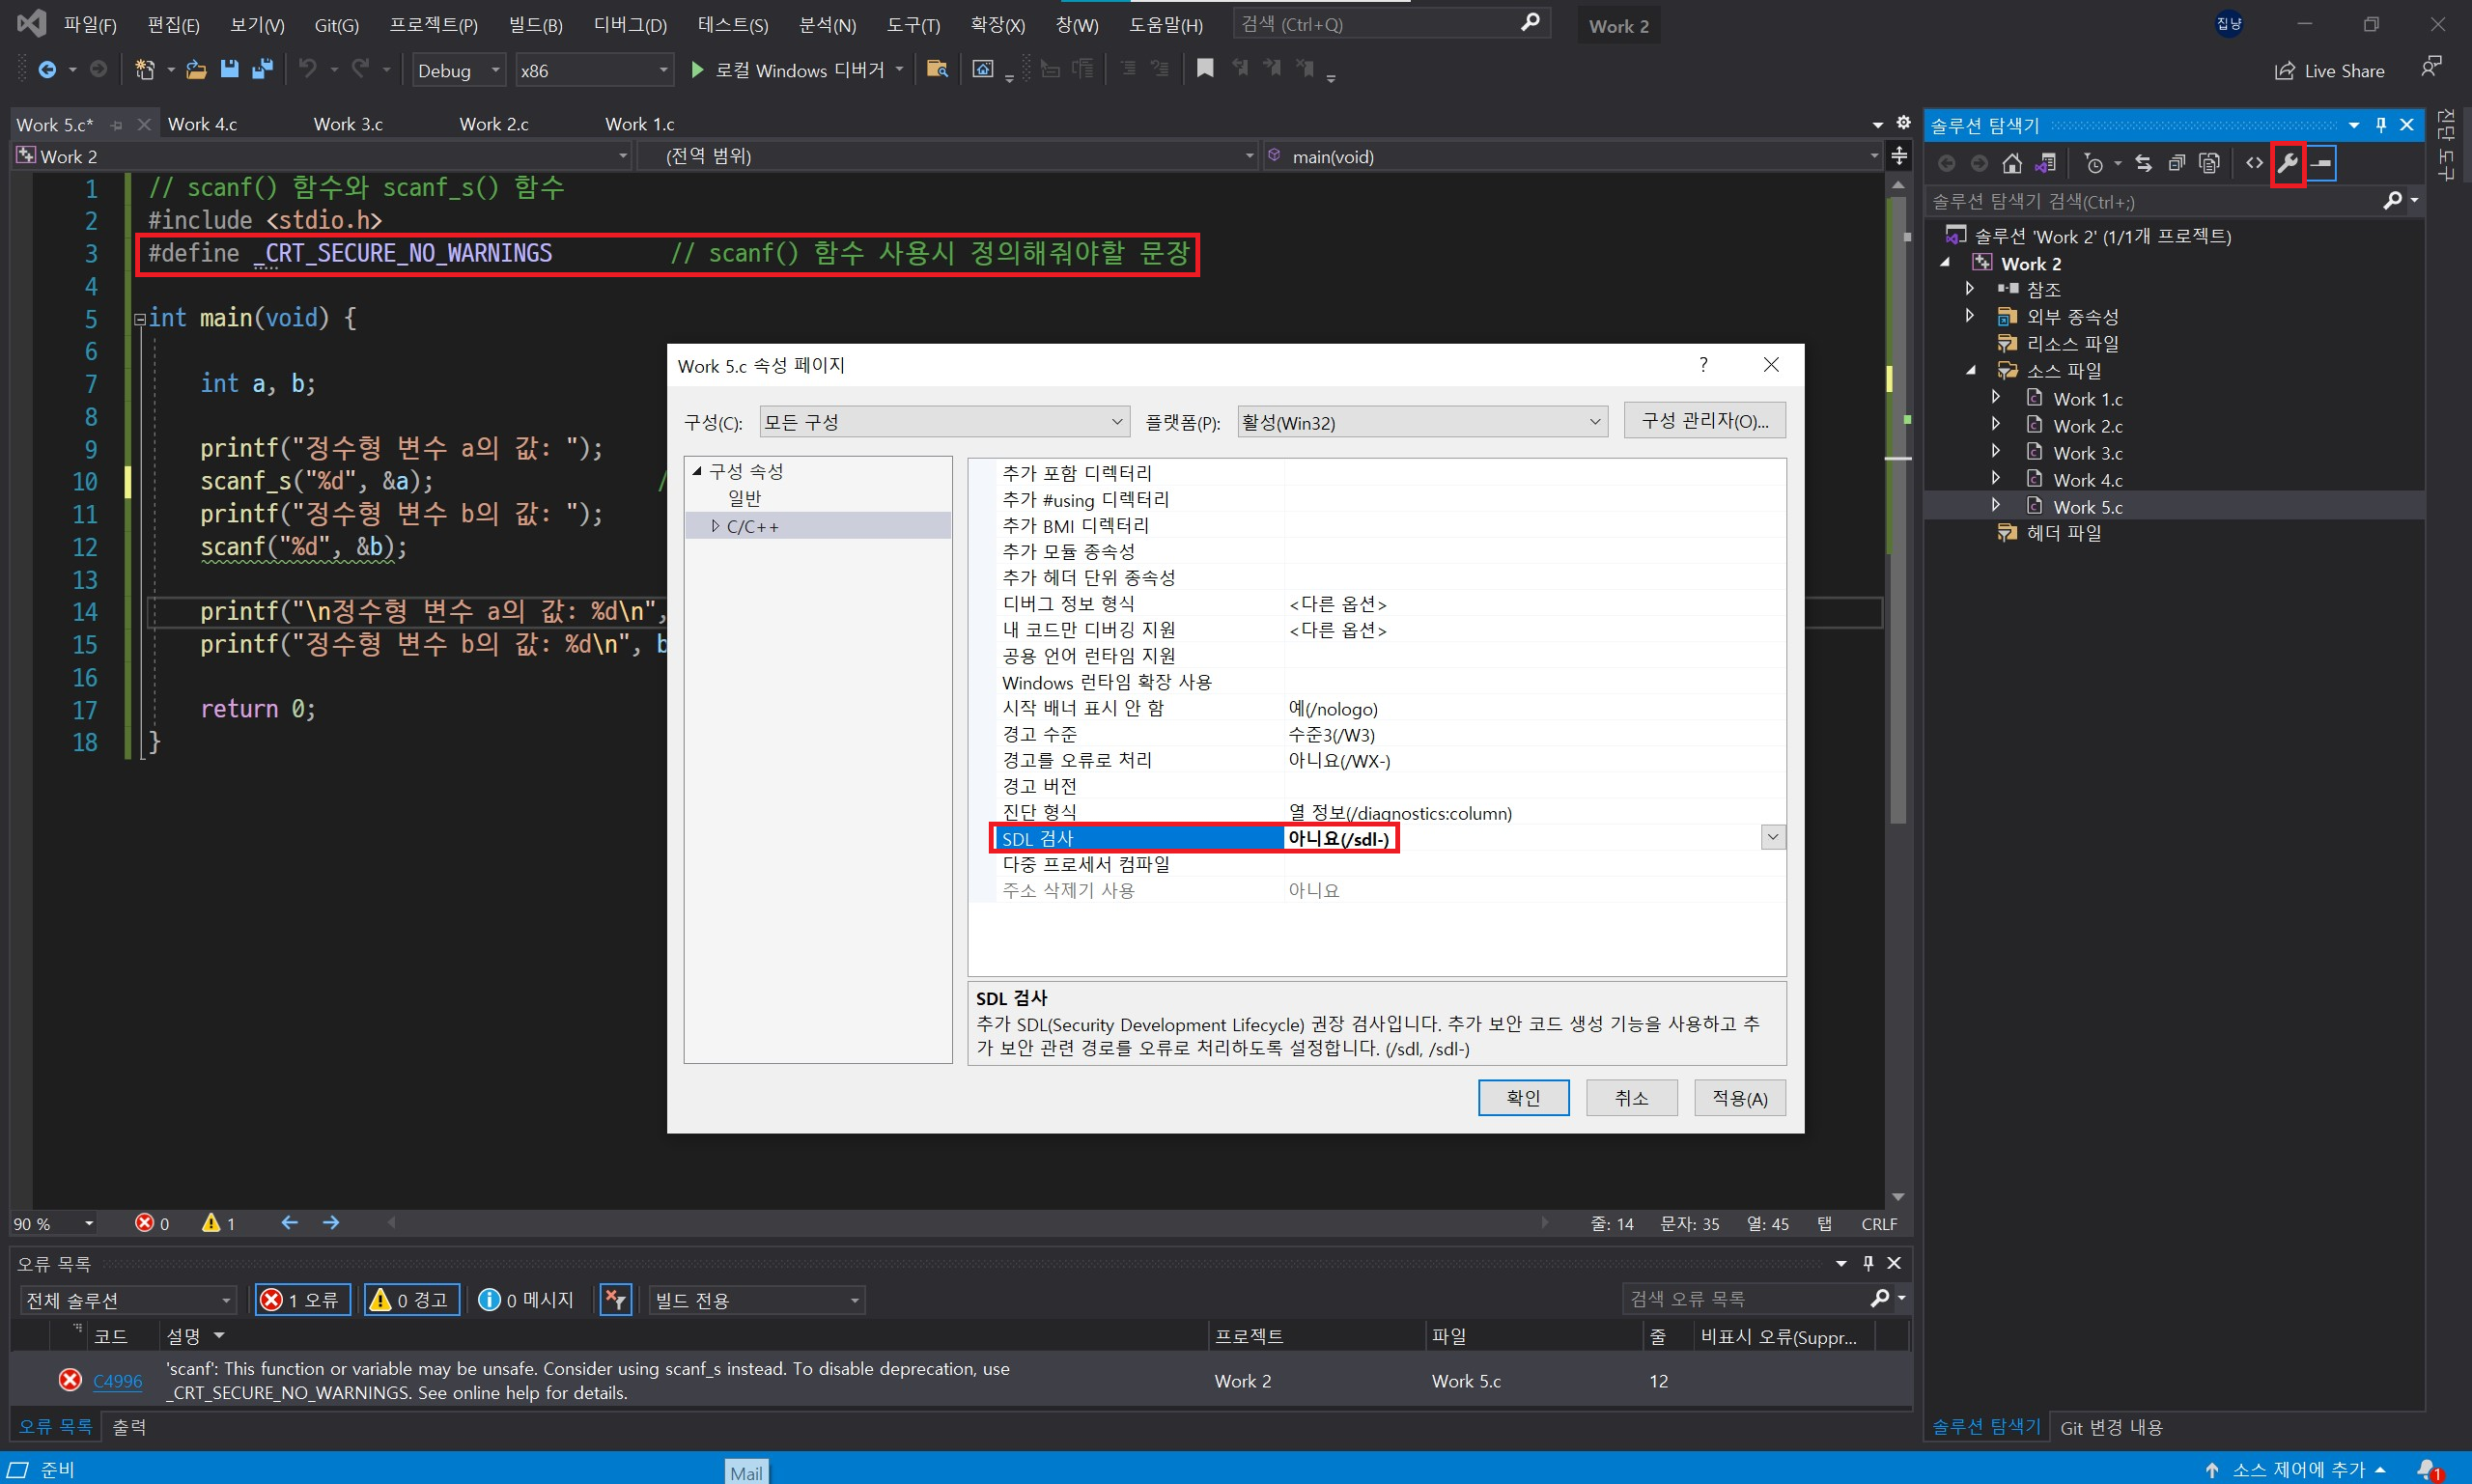Open the SDL 검사 value dropdown arrow
2472x1484 pixels.
1772,837
